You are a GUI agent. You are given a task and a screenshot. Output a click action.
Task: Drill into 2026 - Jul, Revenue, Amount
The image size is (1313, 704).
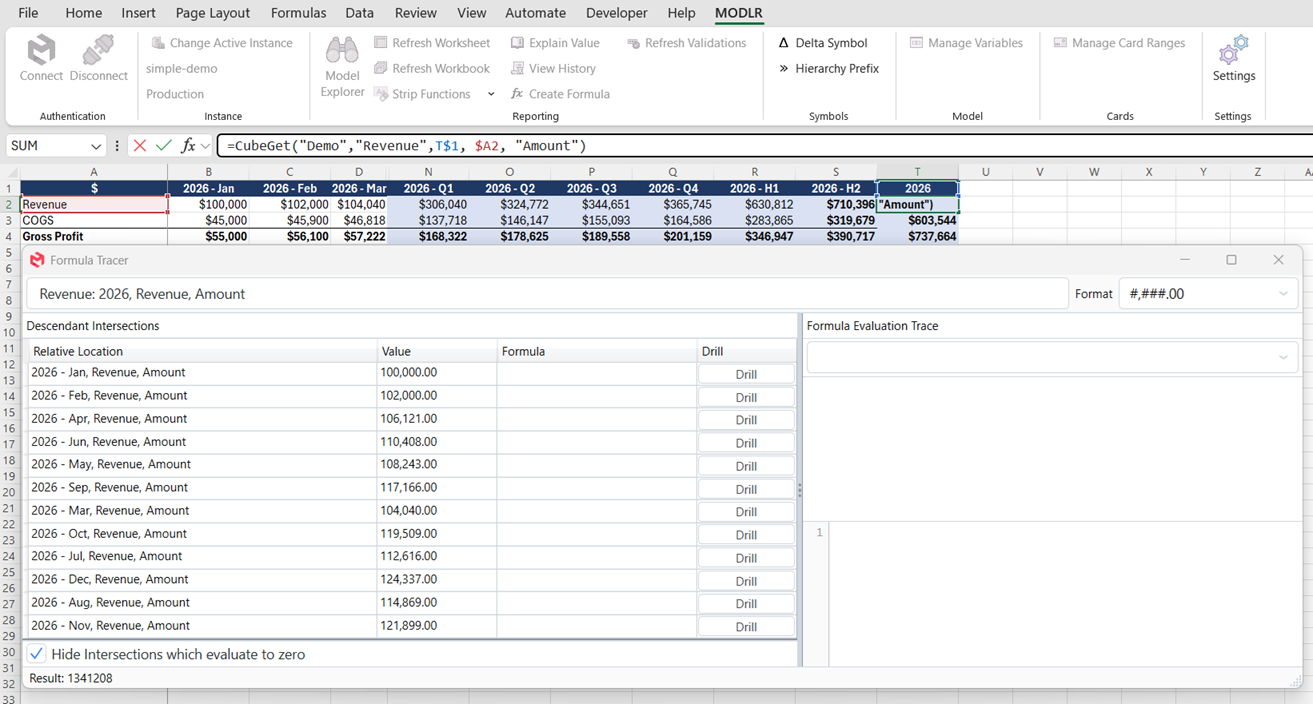tap(746, 558)
